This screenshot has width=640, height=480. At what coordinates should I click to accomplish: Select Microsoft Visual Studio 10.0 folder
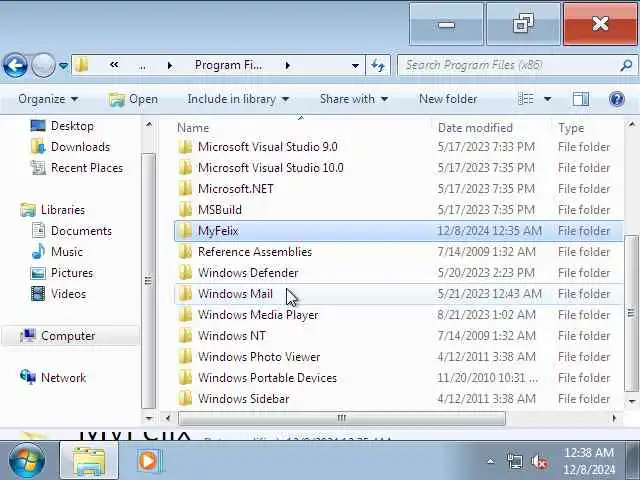point(271,168)
